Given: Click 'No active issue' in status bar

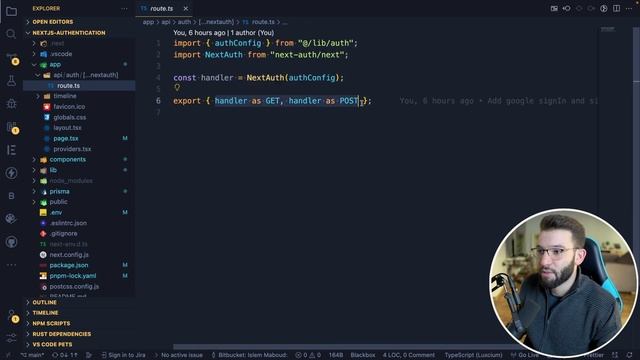Looking at the screenshot, I should tap(182, 355).
